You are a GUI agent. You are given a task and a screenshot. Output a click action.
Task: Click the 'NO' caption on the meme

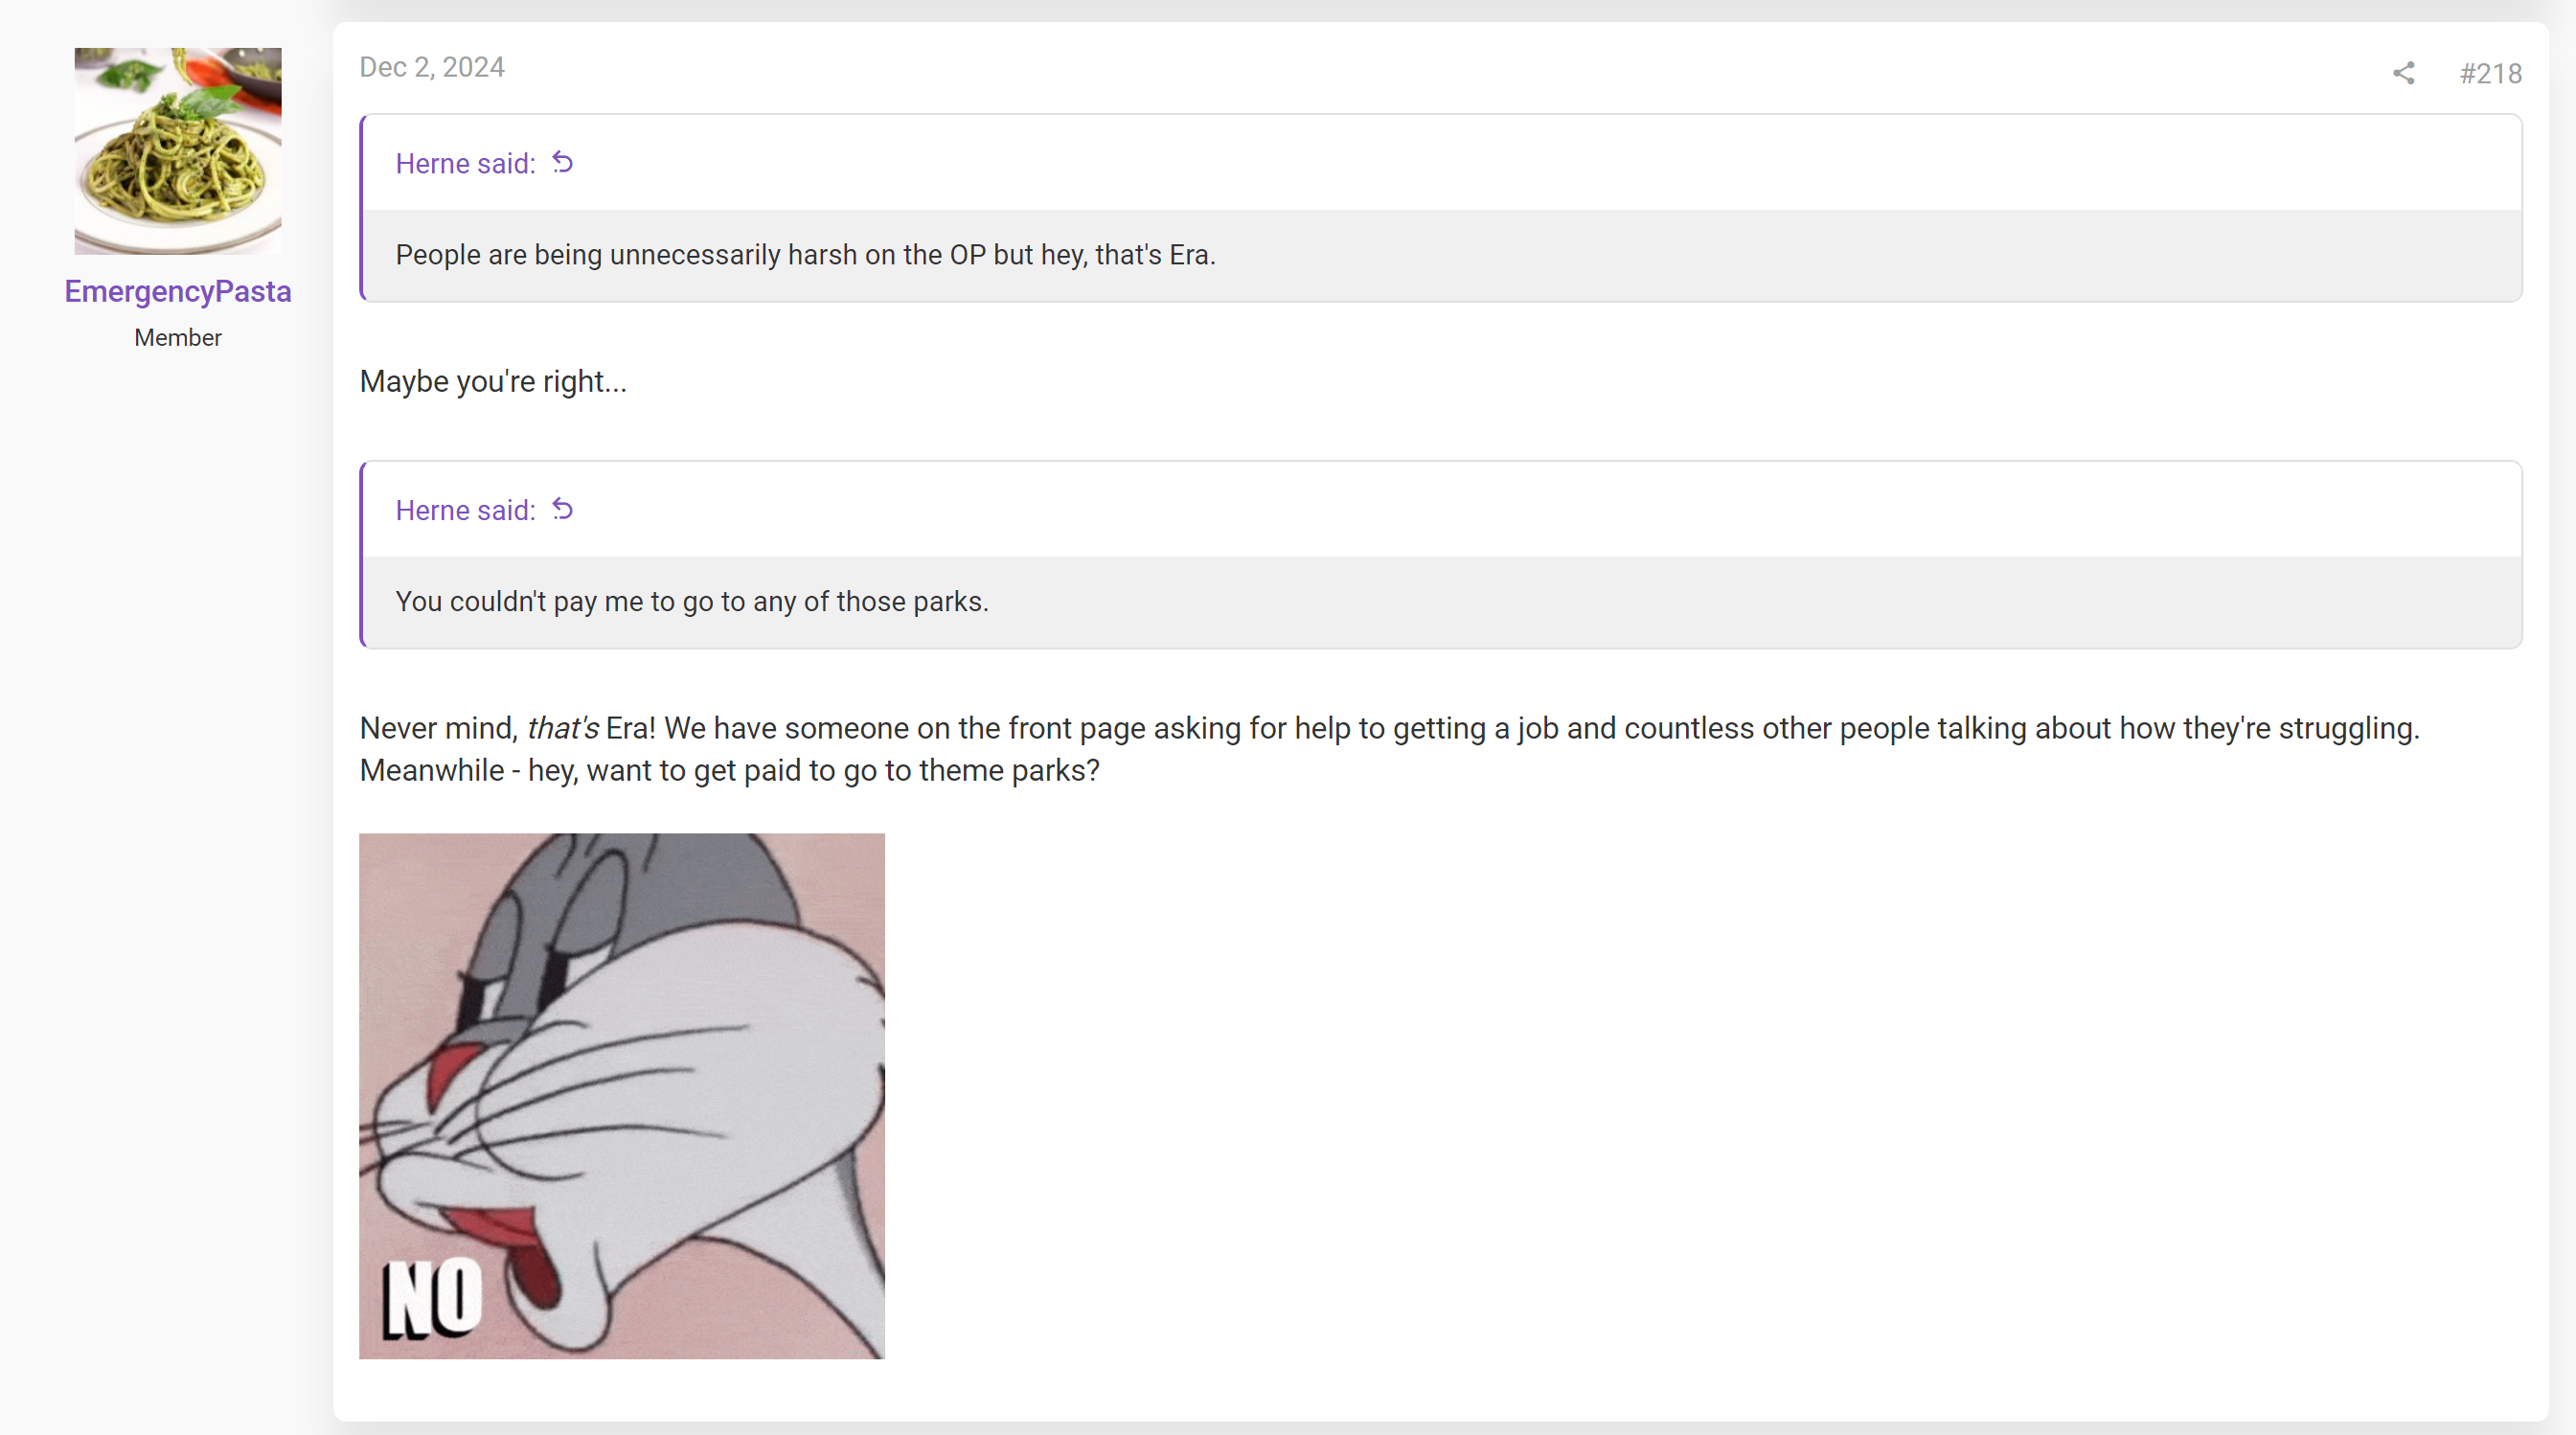coord(433,1297)
